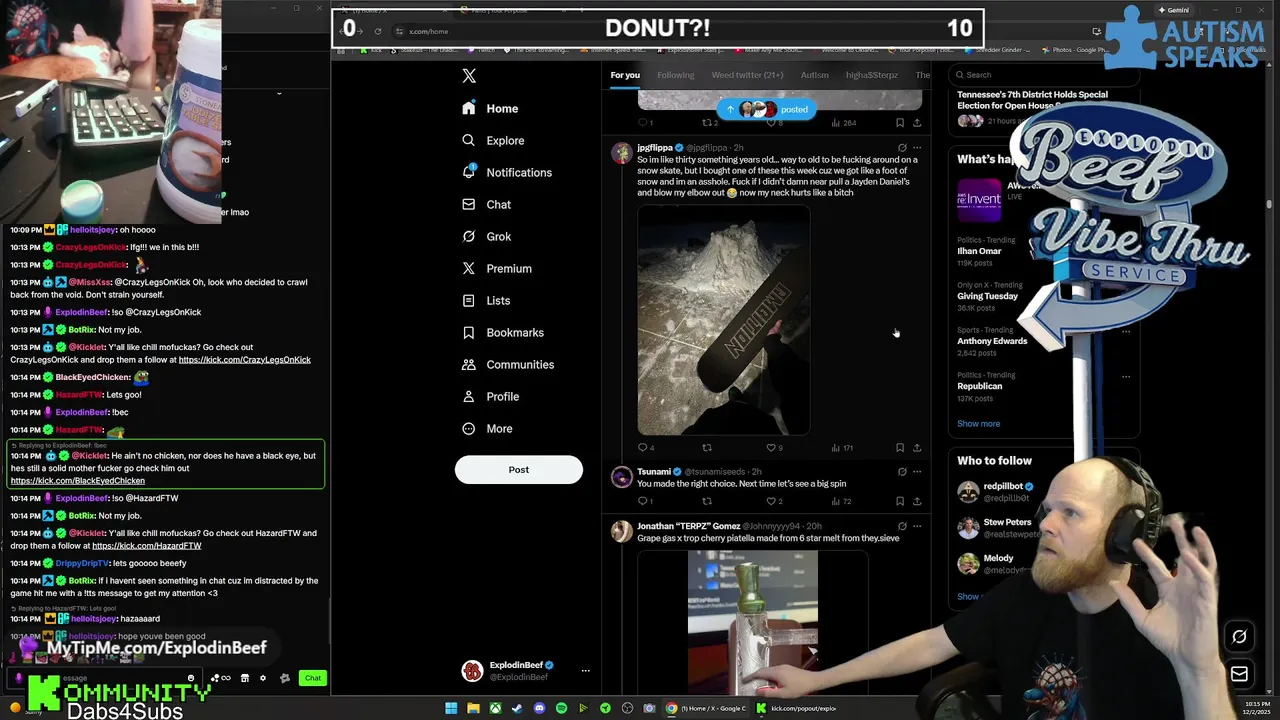
Task: Select the For you tab
Action: [x=625, y=75]
